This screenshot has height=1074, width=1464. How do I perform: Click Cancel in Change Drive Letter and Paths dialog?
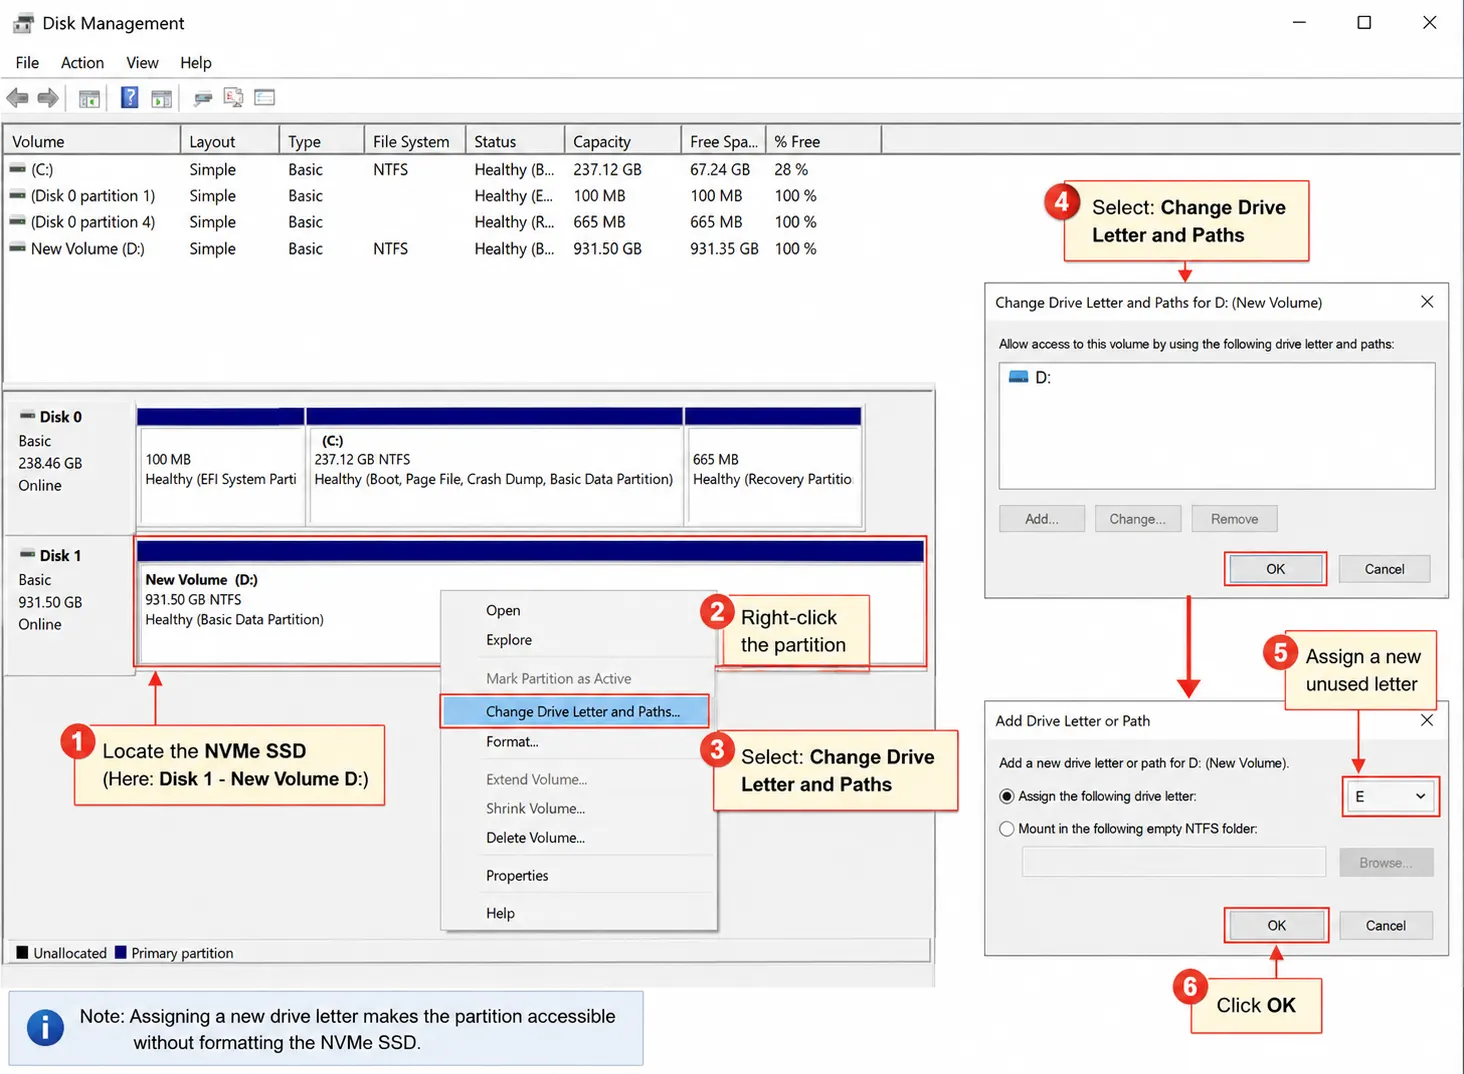tap(1384, 569)
